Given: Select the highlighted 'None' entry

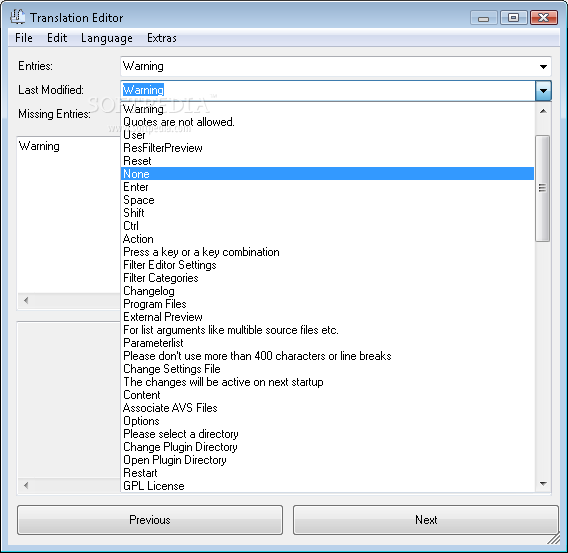Looking at the screenshot, I should click(327, 174).
